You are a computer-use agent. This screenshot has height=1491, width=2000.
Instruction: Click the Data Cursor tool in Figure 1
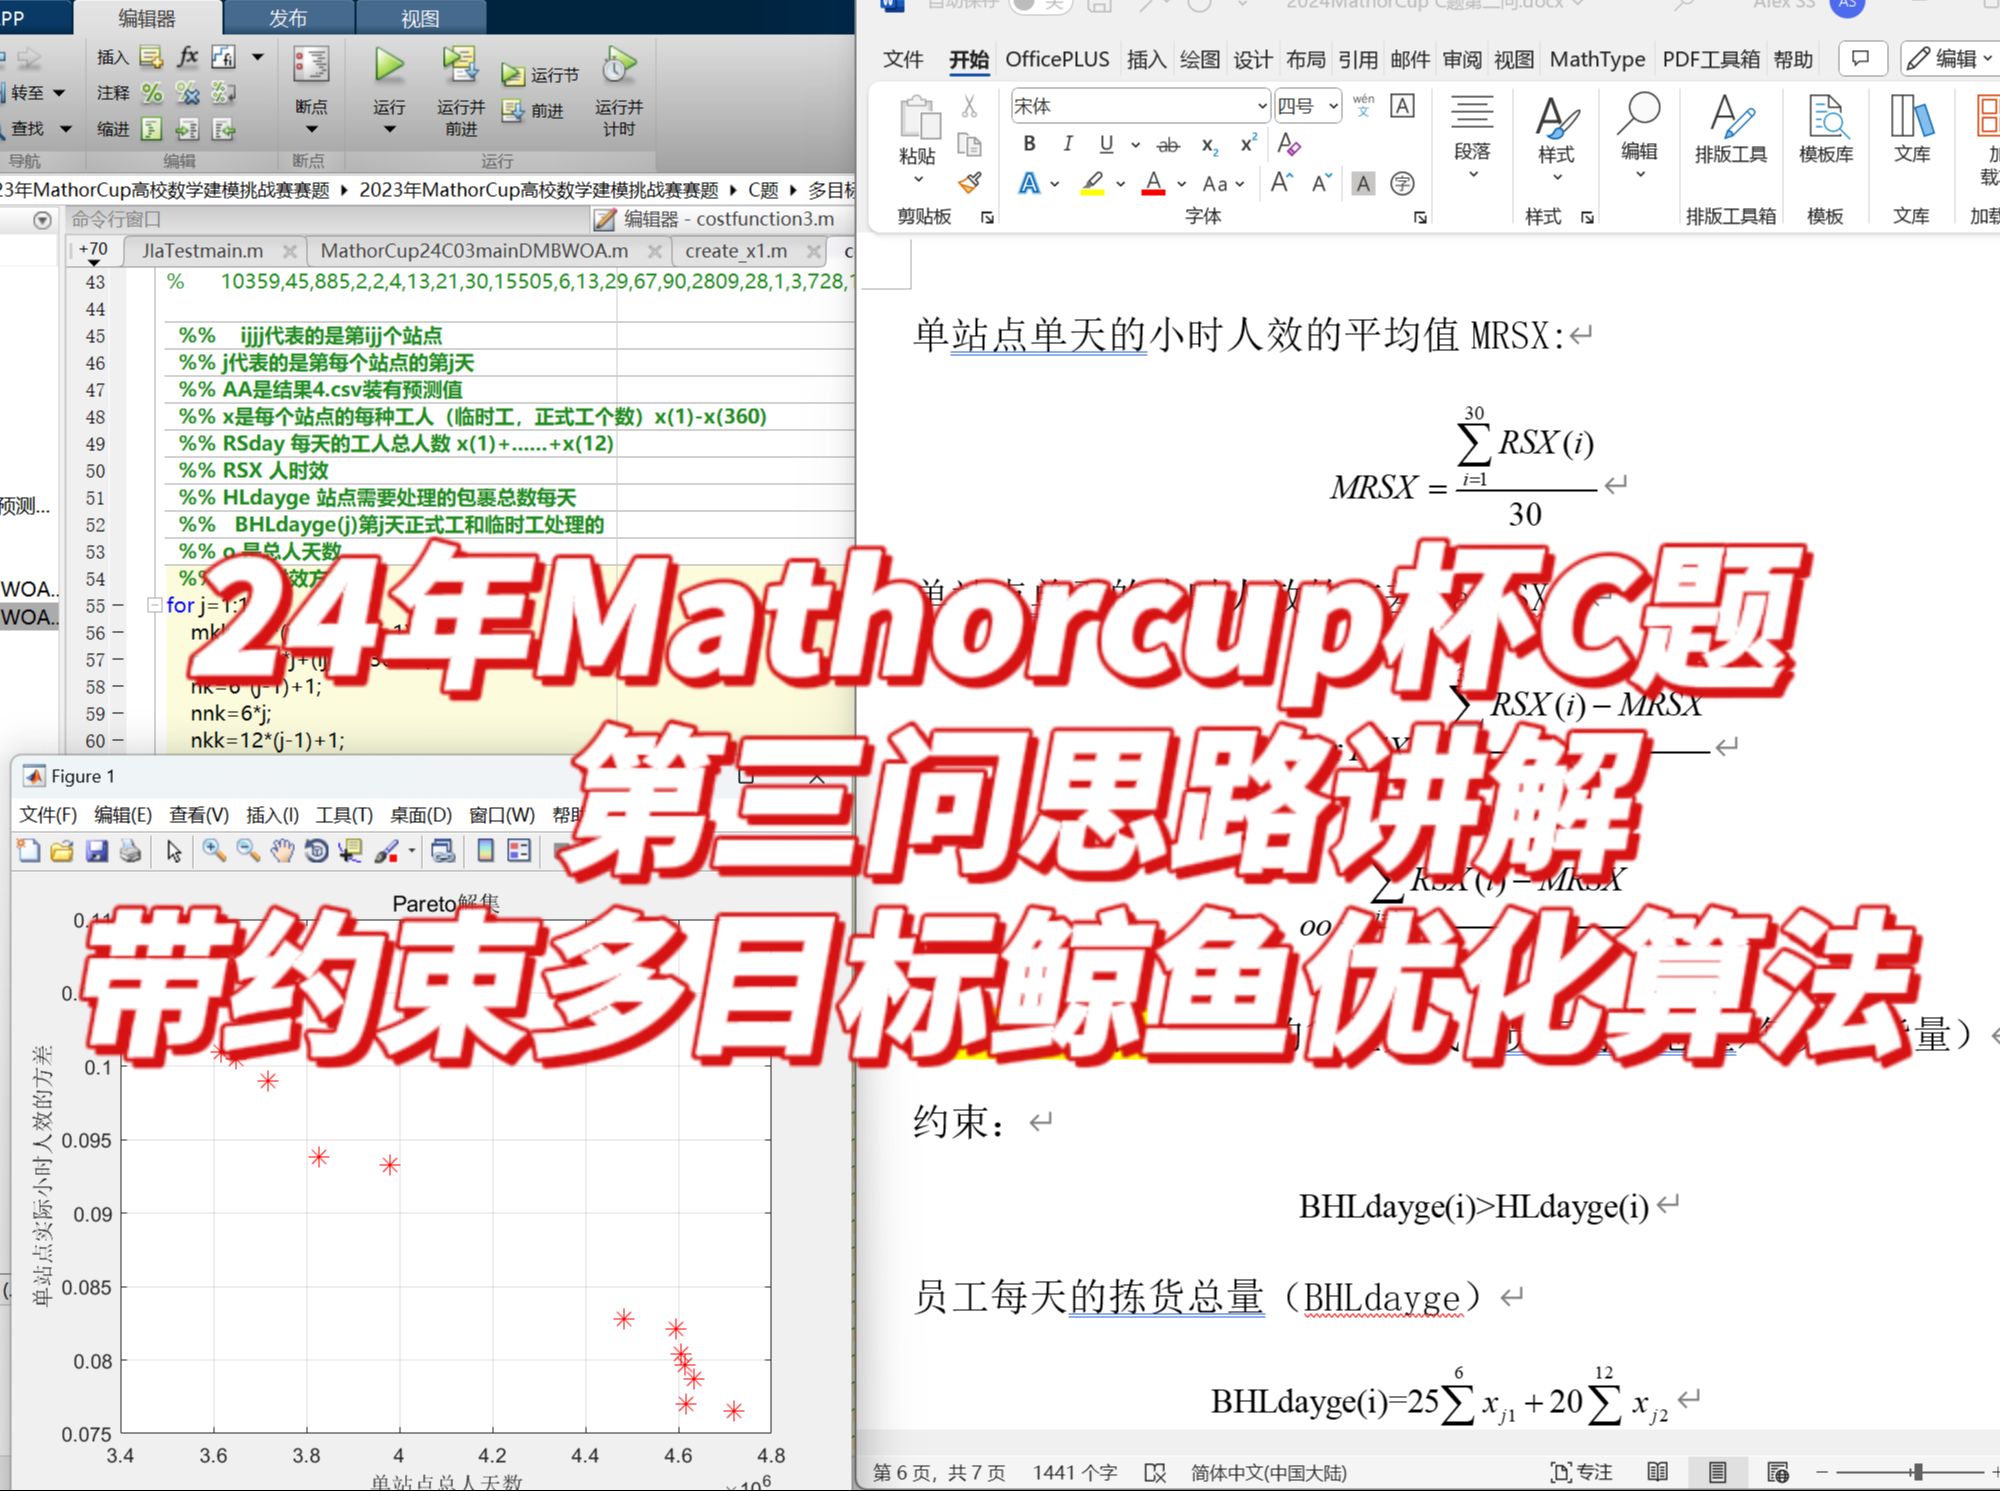(x=350, y=851)
